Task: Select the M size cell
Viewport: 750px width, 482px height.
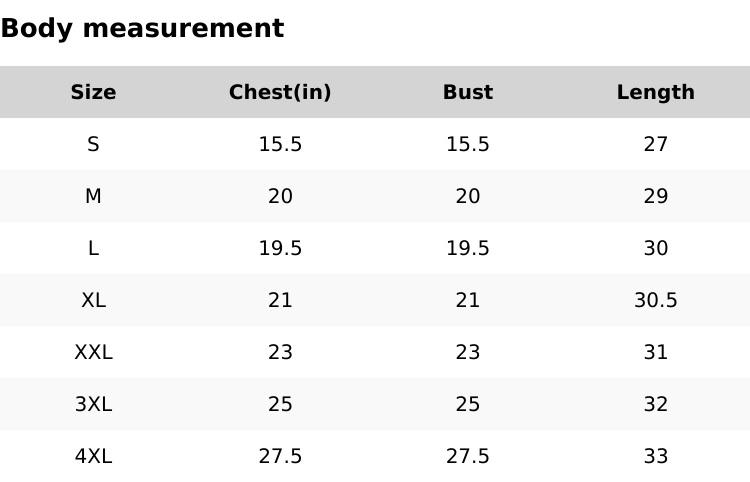Action: pyautogui.click(x=93, y=196)
